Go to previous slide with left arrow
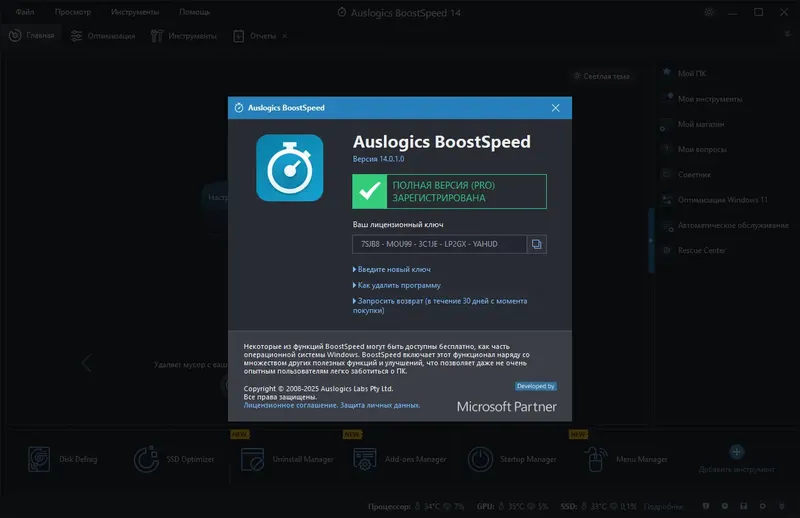 click(86, 363)
